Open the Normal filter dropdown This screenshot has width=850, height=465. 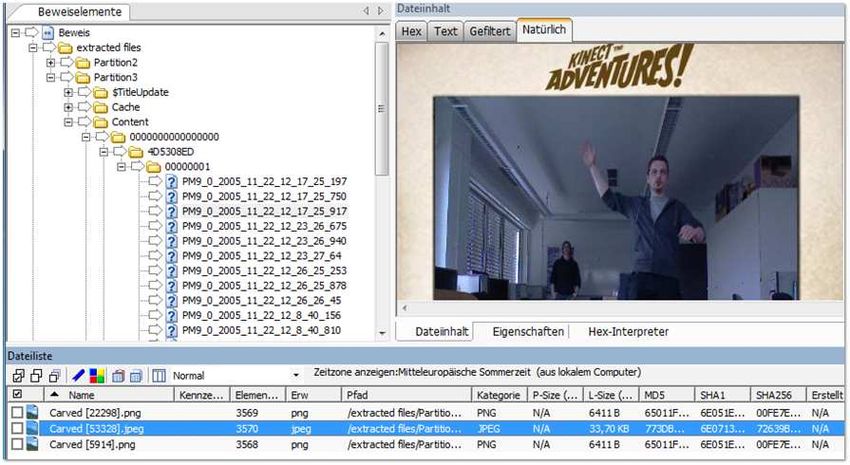coord(296,375)
